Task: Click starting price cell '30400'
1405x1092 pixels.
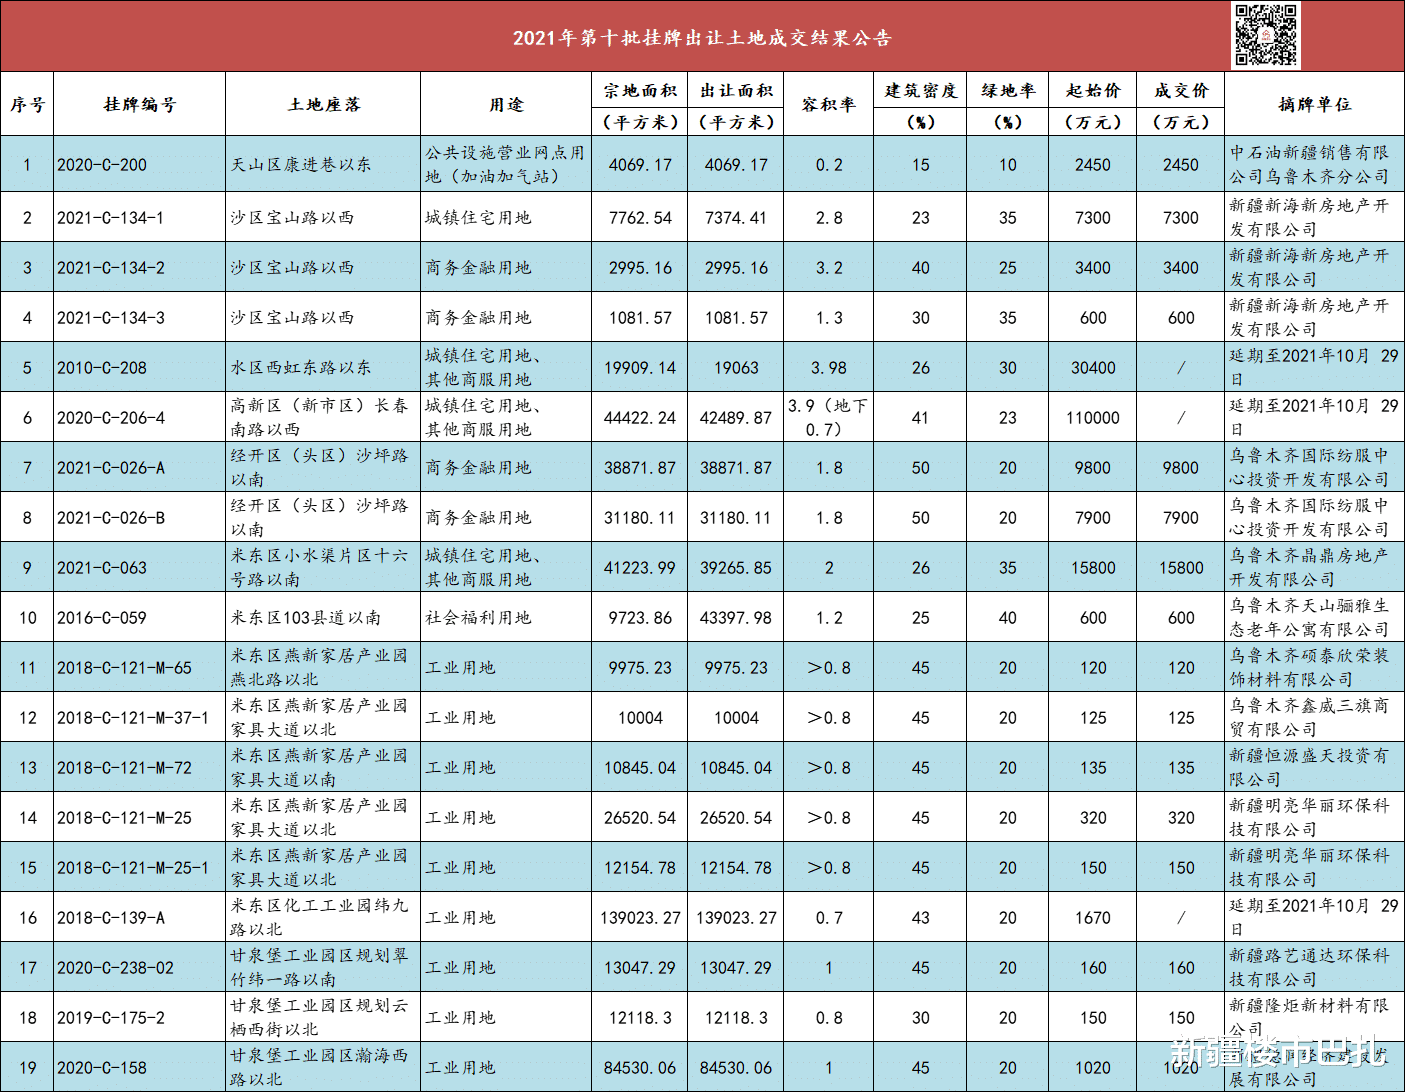Action: click(1093, 367)
